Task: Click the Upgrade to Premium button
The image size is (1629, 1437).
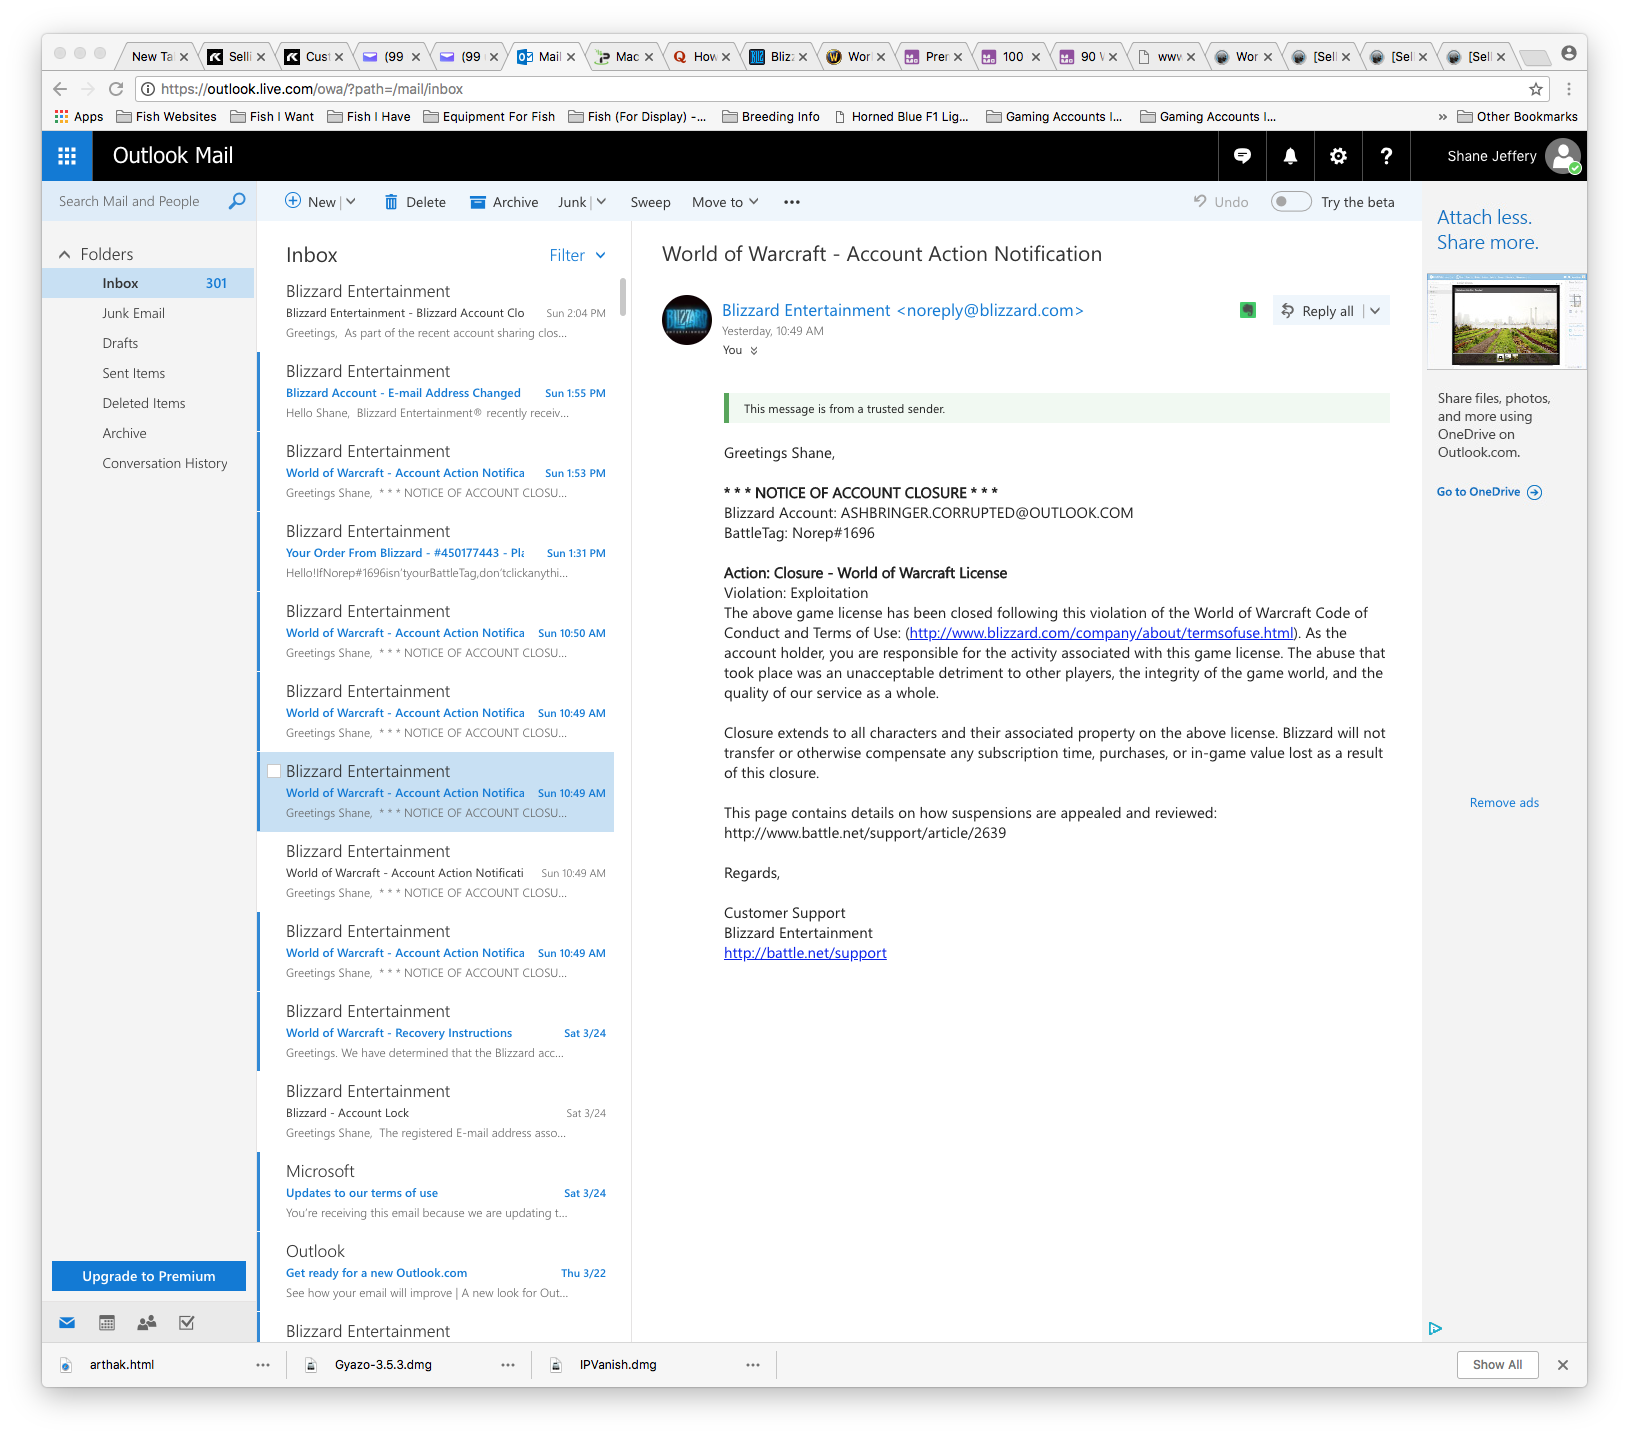Action: coord(149,1276)
